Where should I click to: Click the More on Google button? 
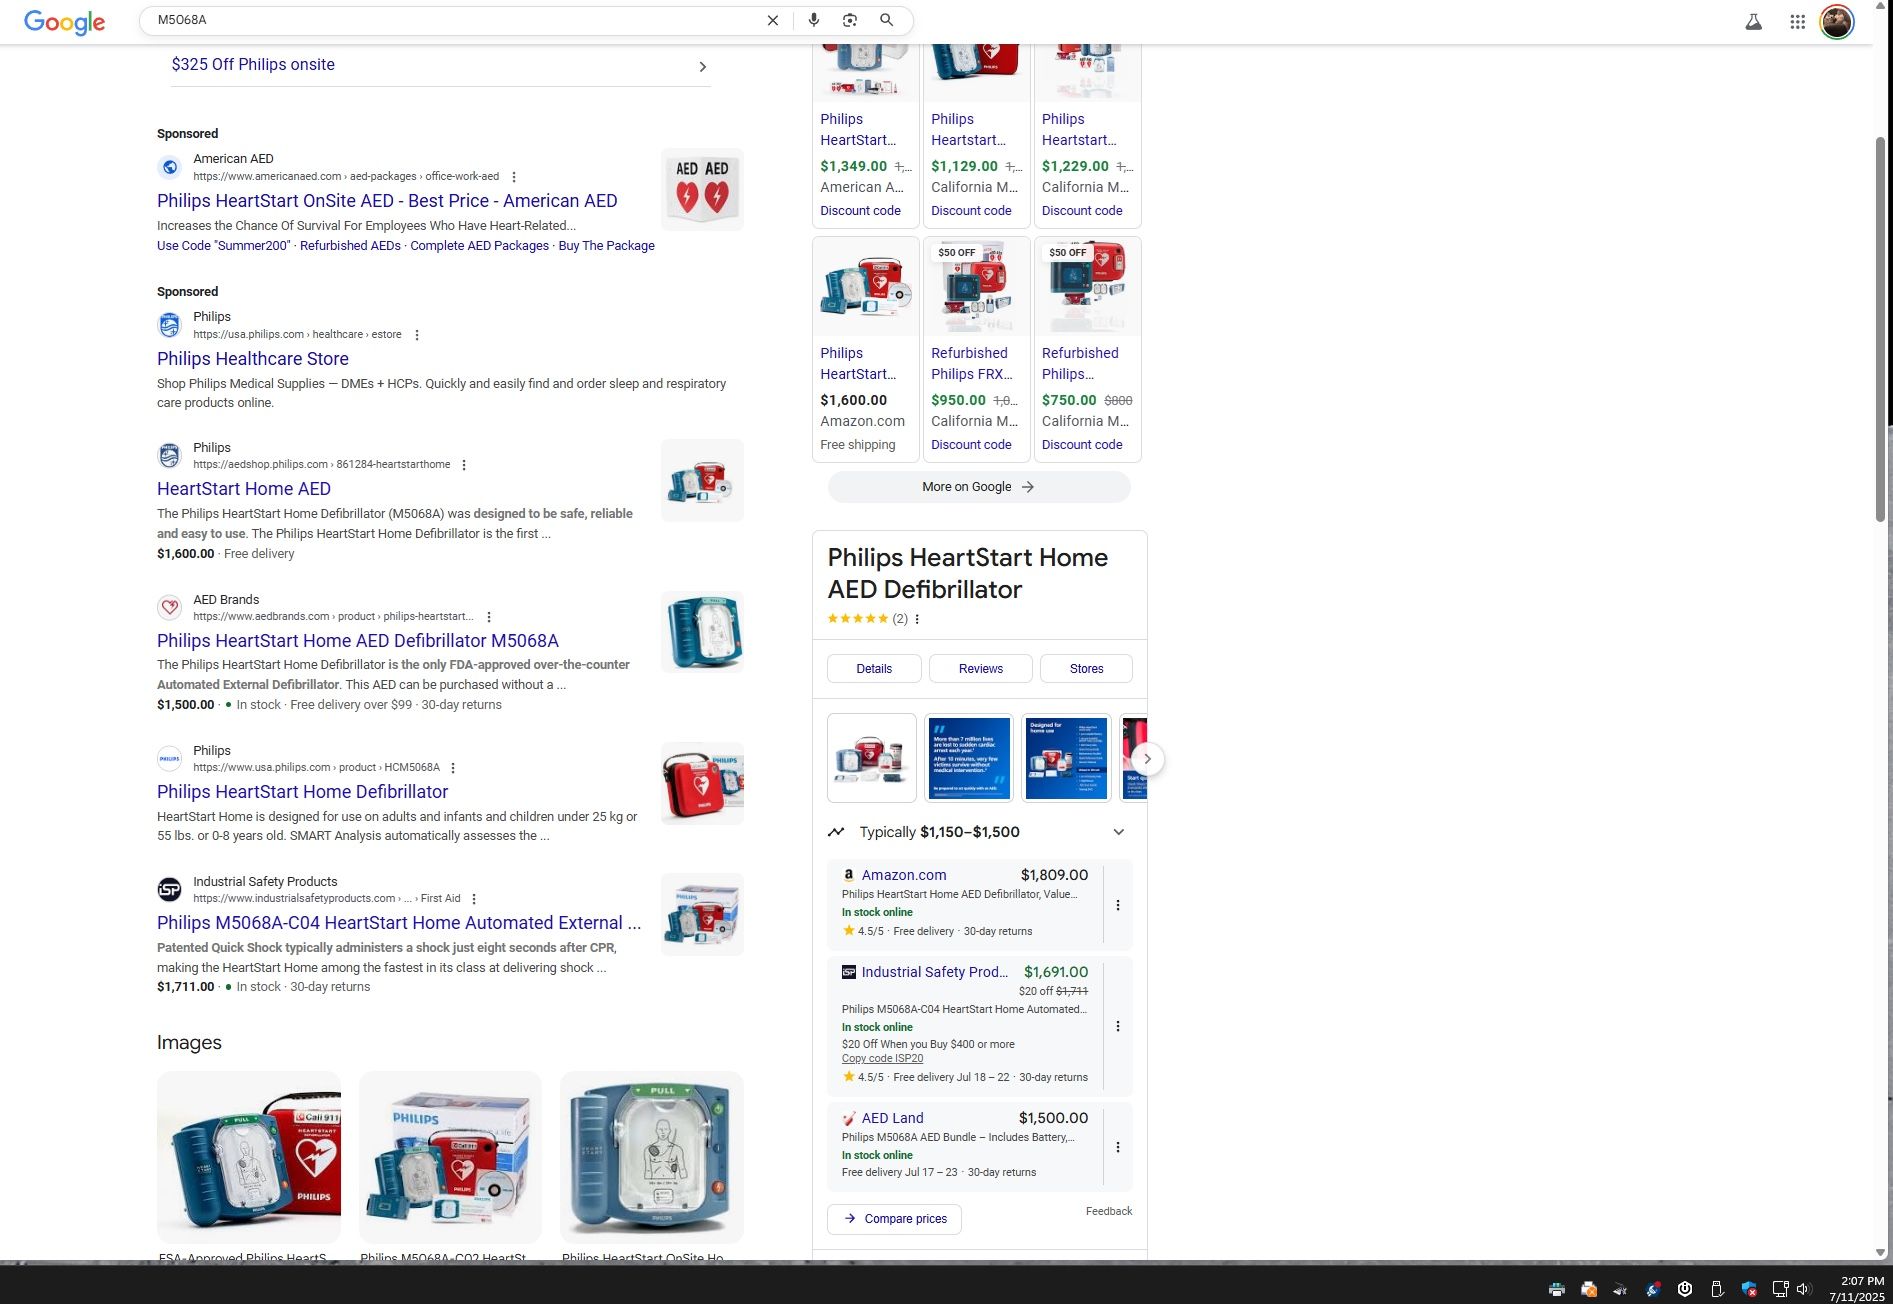[979, 487]
